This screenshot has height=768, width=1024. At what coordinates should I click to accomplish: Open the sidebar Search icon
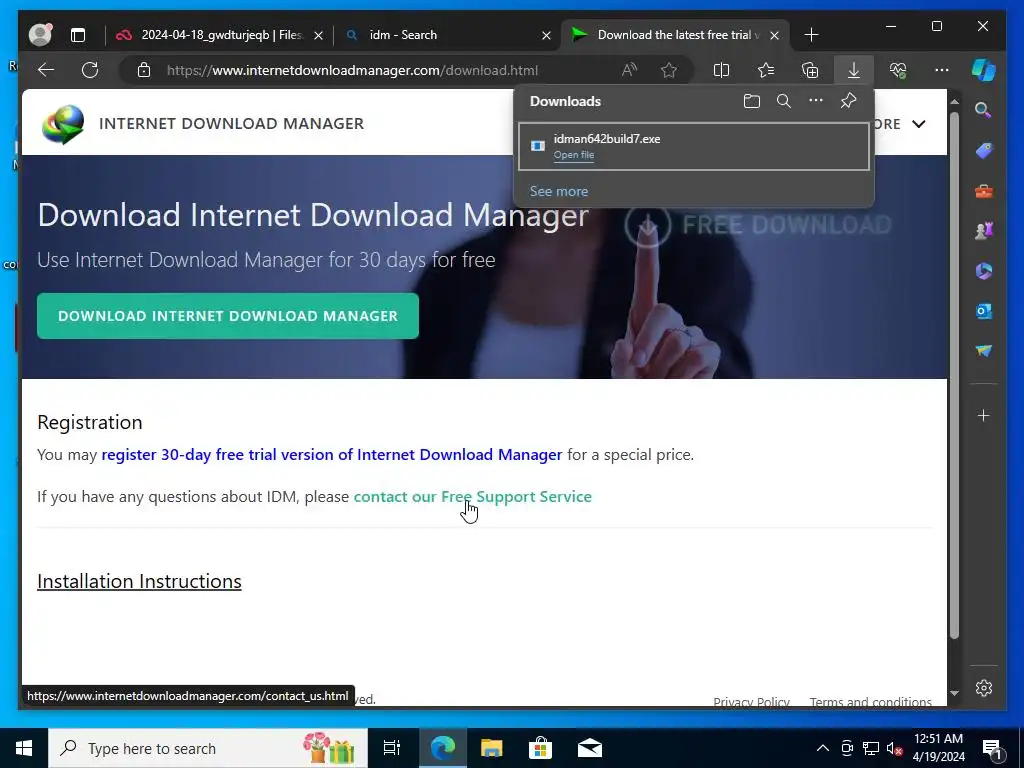[984, 110]
